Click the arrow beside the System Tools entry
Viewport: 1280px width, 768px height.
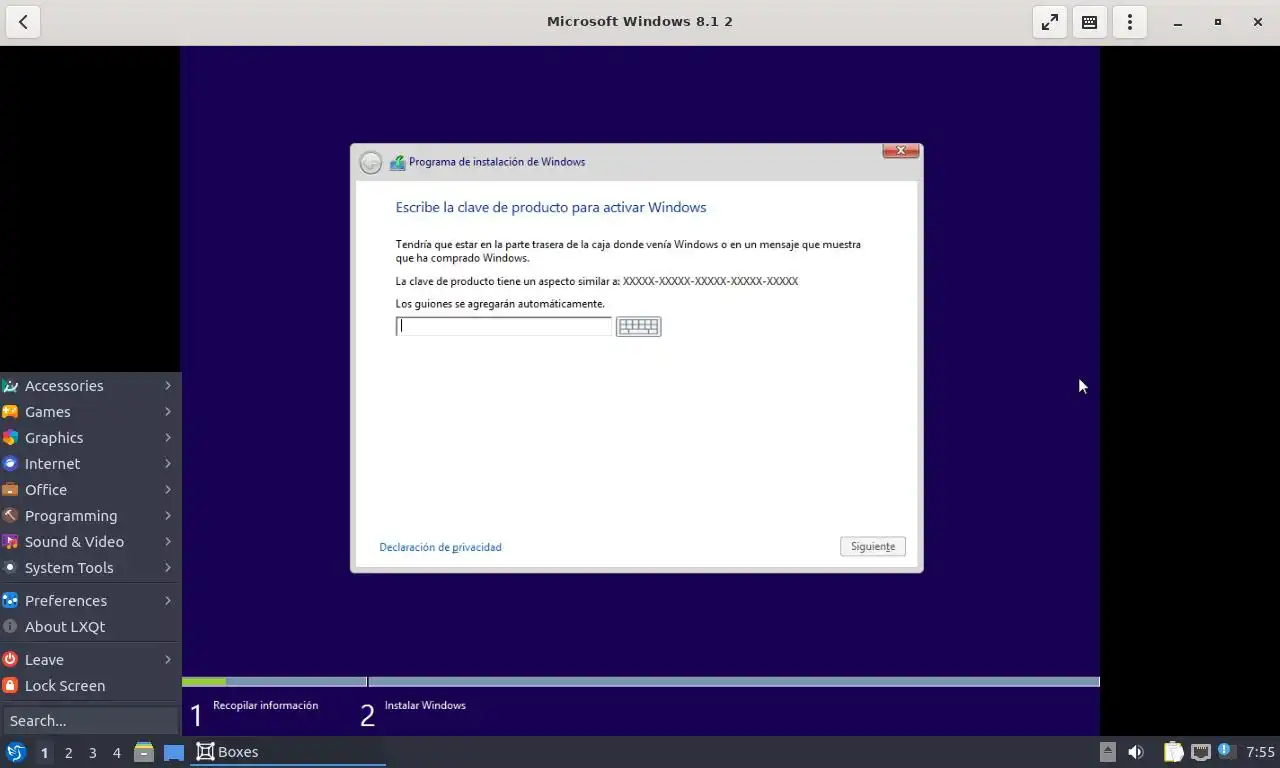tap(168, 568)
